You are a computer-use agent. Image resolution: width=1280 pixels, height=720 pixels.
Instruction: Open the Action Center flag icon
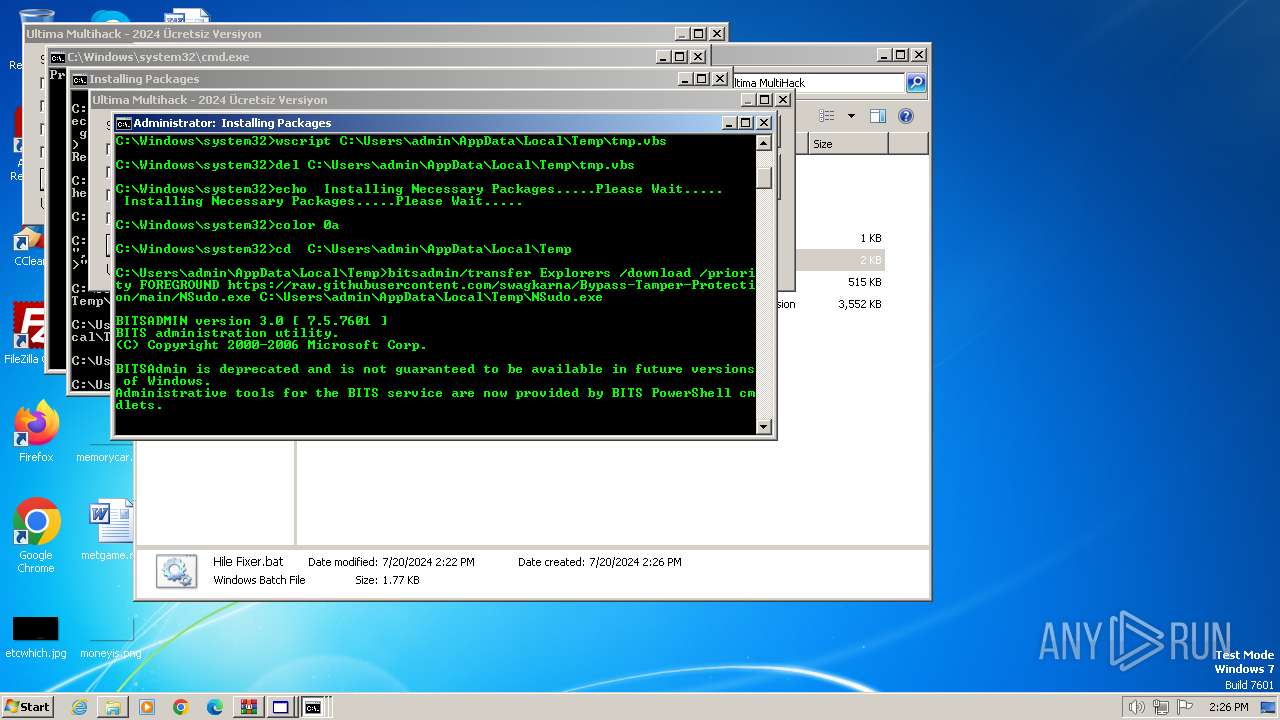1185,707
